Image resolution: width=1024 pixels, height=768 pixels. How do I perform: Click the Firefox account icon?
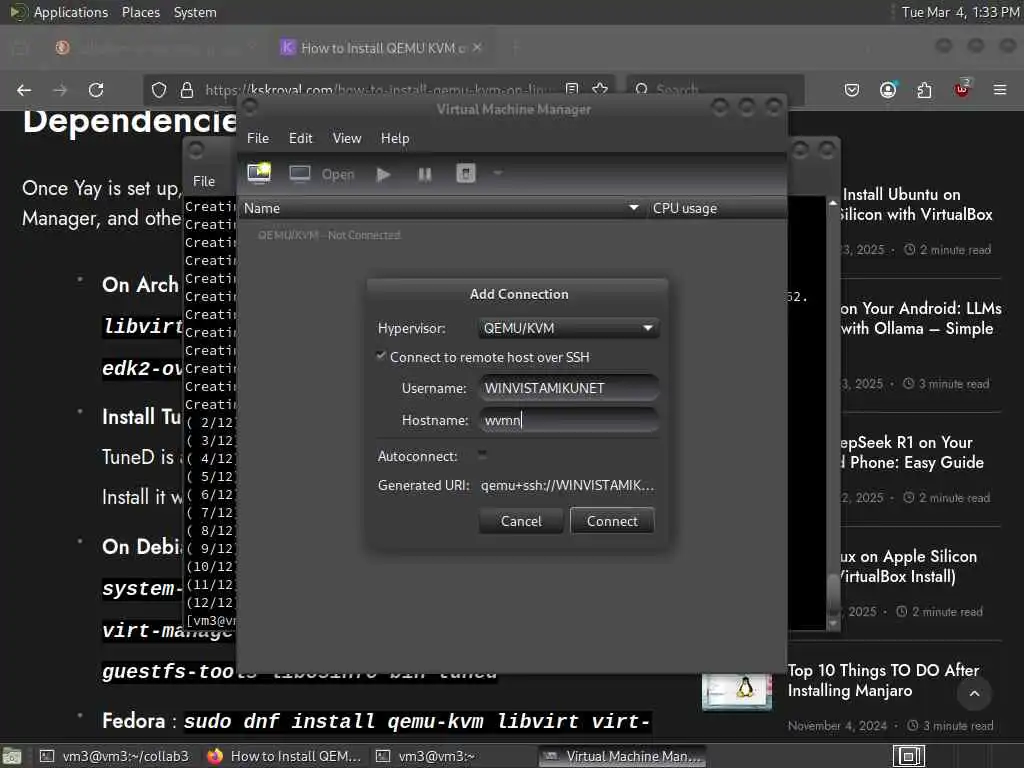click(x=888, y=90)
